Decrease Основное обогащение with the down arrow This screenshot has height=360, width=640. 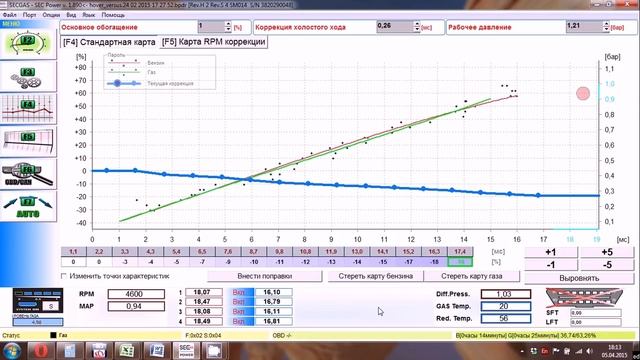(228, 30)
